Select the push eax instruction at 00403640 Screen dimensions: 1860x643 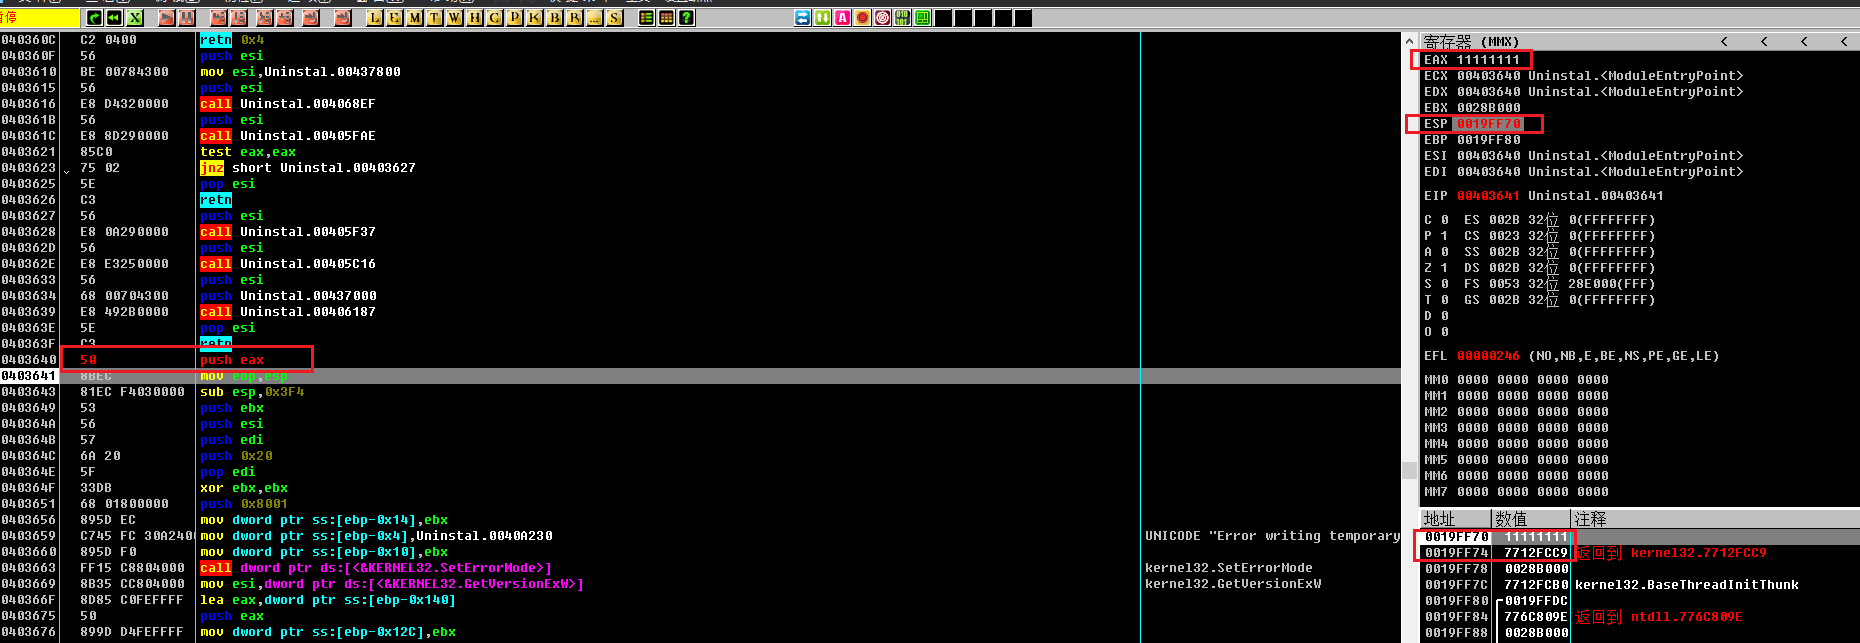coord(232,360)
